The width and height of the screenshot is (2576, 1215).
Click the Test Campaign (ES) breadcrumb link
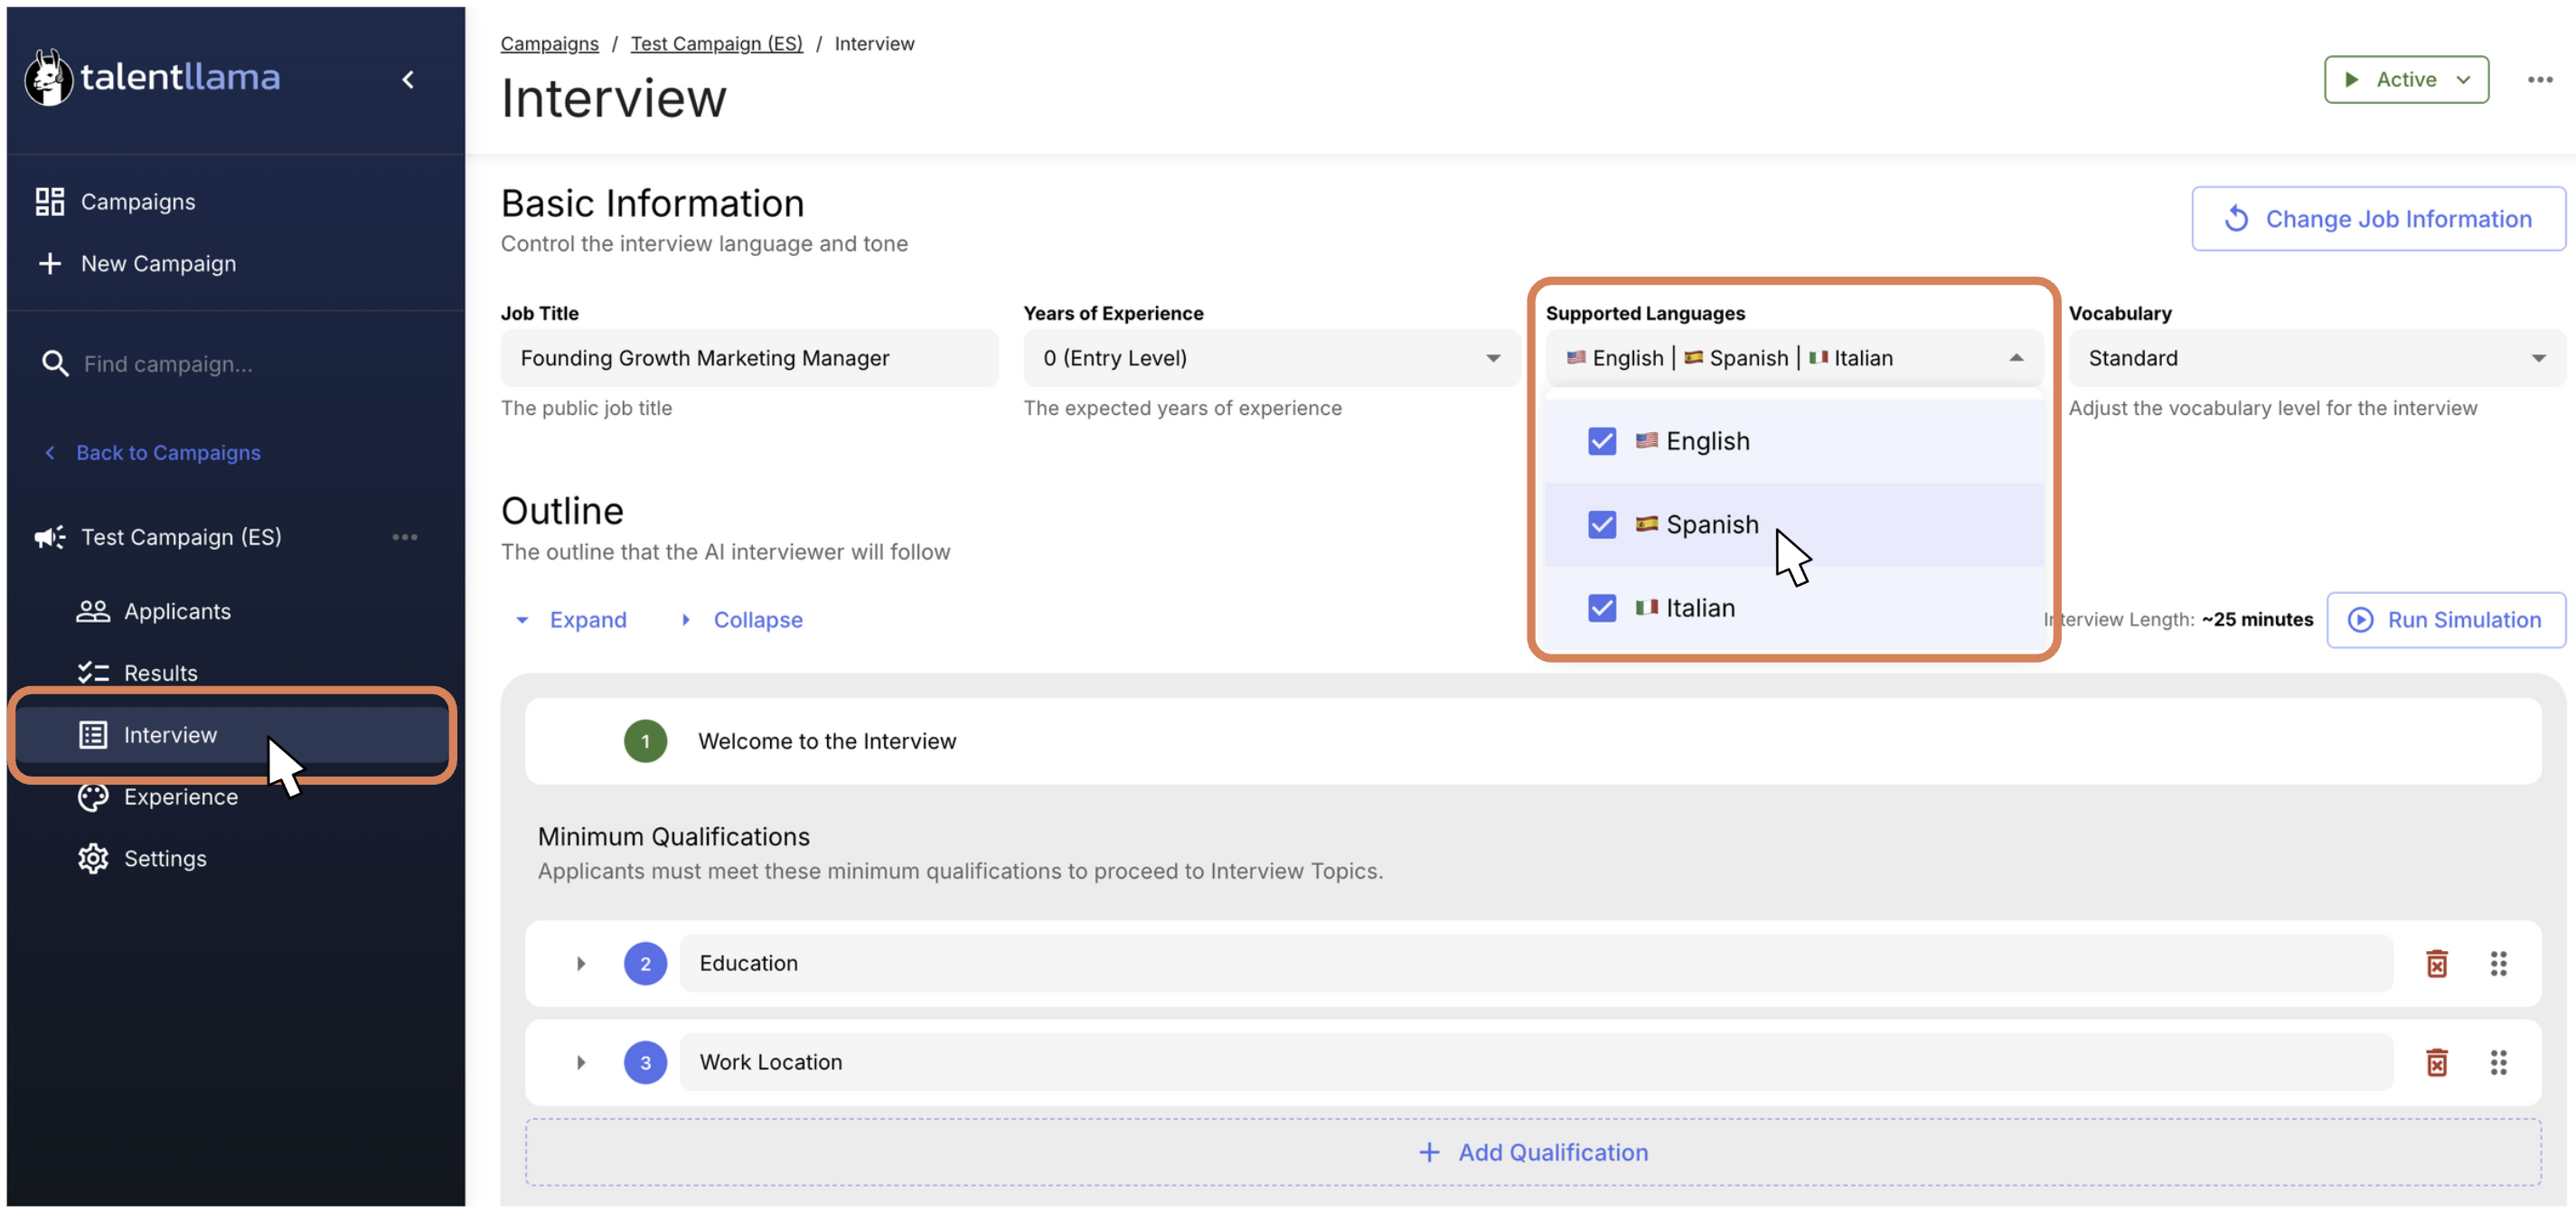click(716, 44)
